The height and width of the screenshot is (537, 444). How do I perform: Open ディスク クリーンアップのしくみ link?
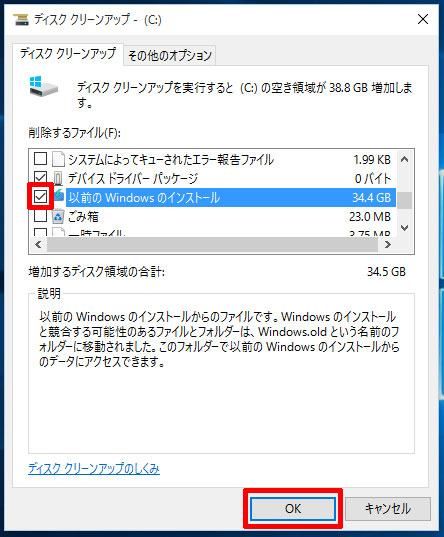pyautogui.click(x=94, y=468)
